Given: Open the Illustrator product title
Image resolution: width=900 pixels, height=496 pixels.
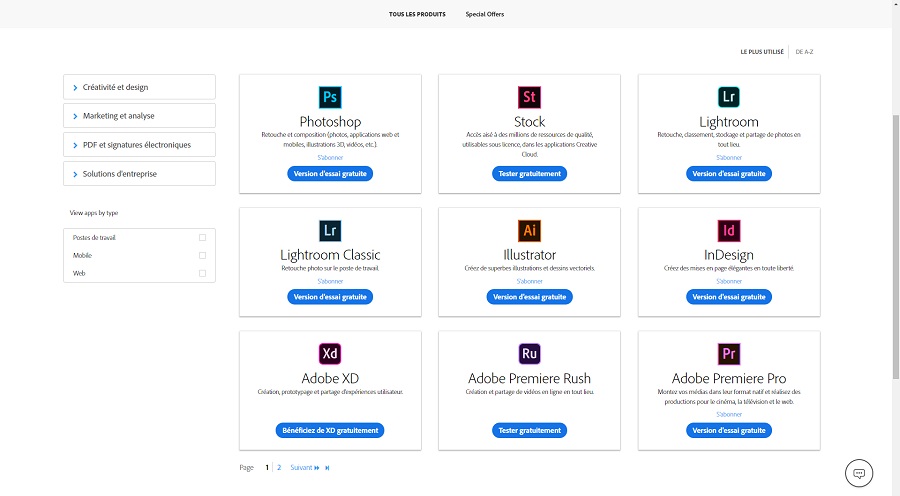Looking at the screenshot, I should click(x=529, y=255).
